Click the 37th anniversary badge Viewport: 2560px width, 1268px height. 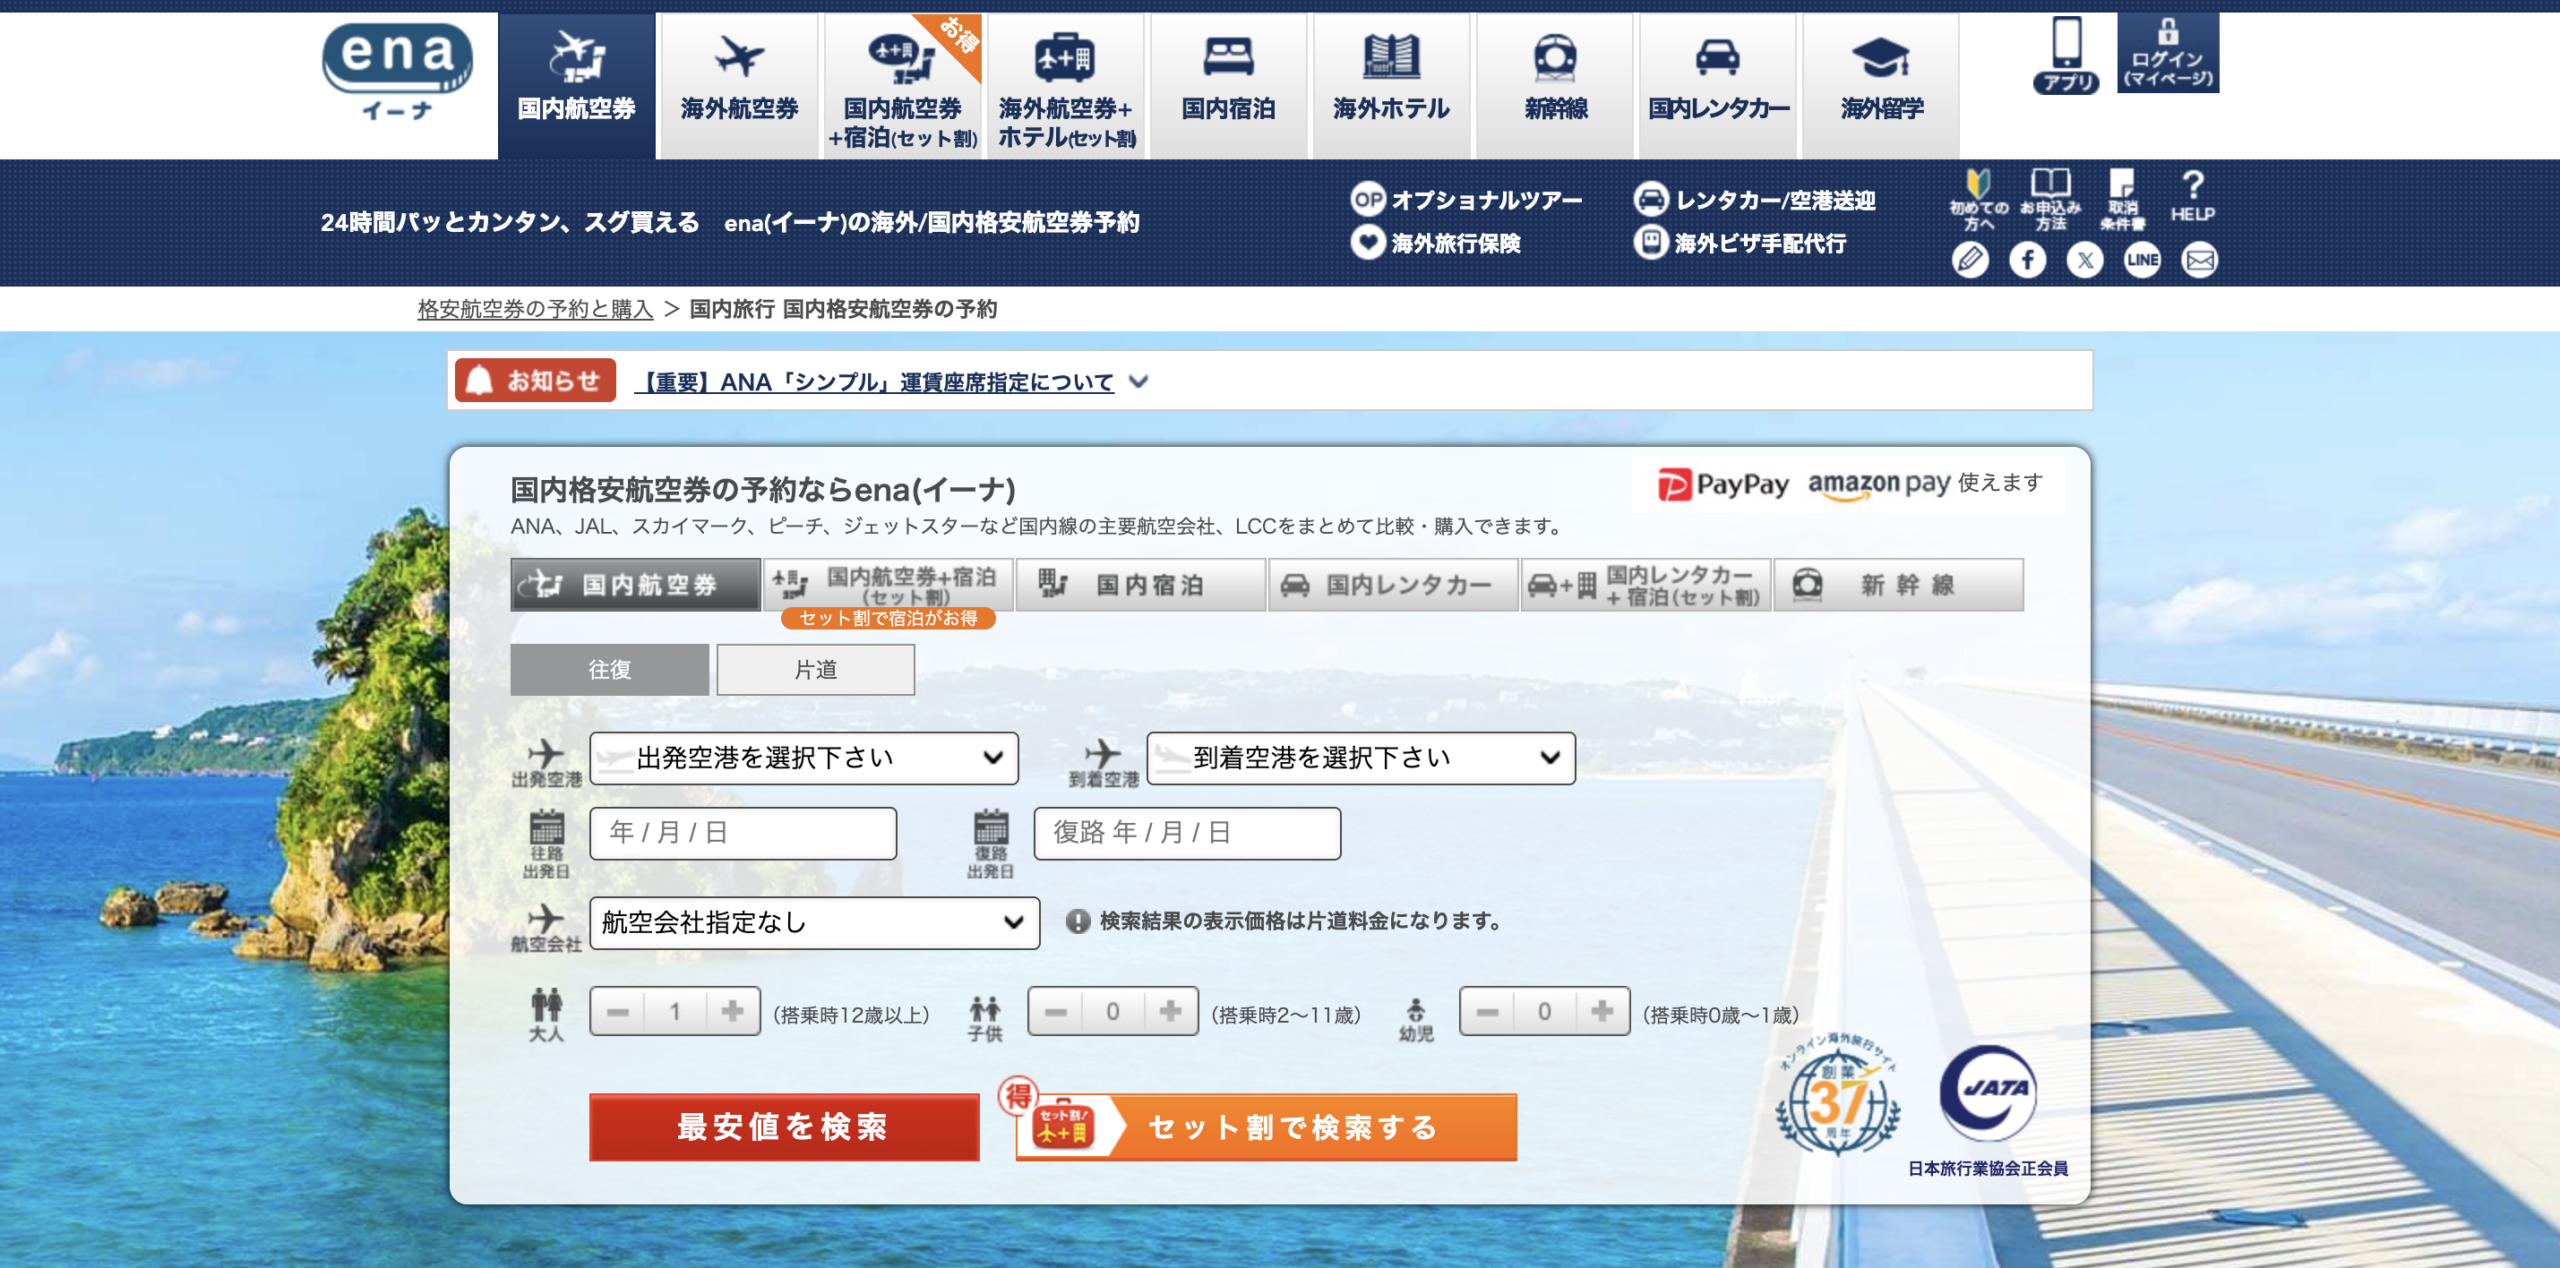[x=1838, y=1097]
